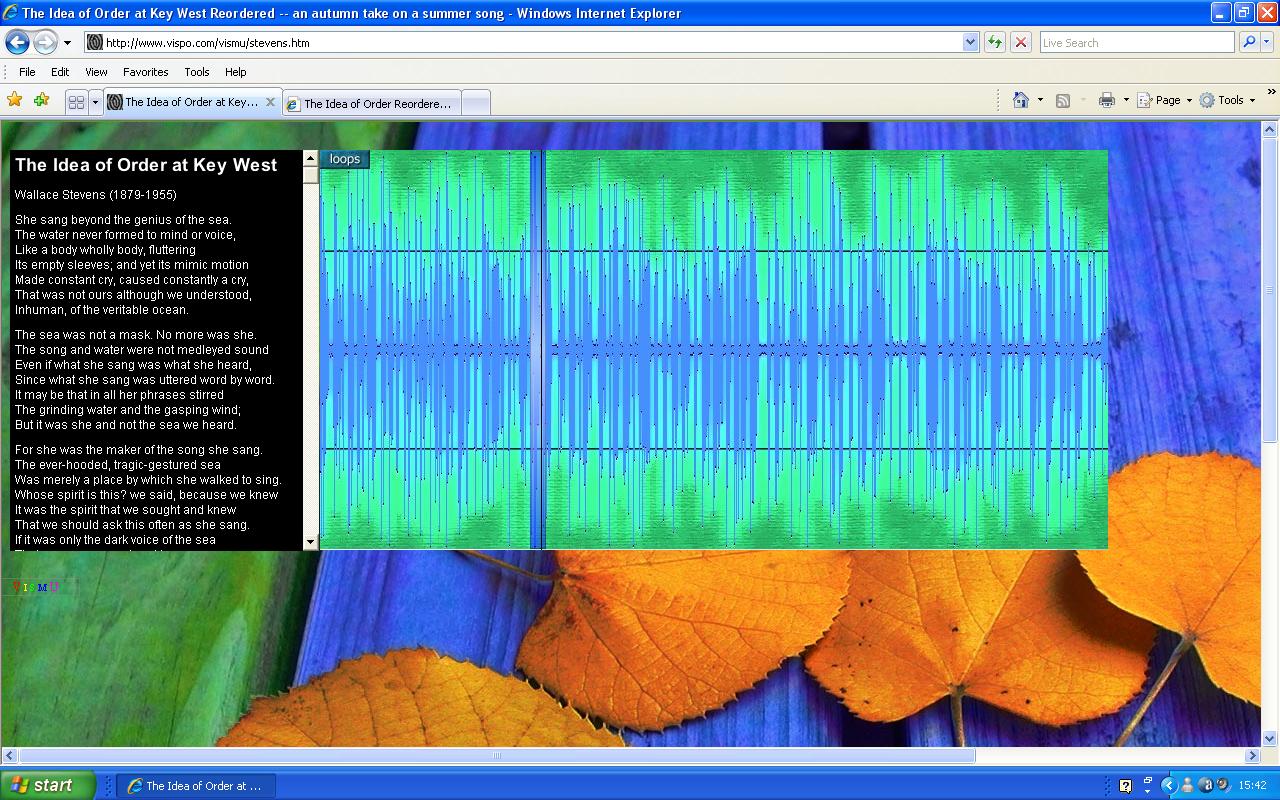
Task: Click the dark playhead bar in waveform
Action: (537, 349)
